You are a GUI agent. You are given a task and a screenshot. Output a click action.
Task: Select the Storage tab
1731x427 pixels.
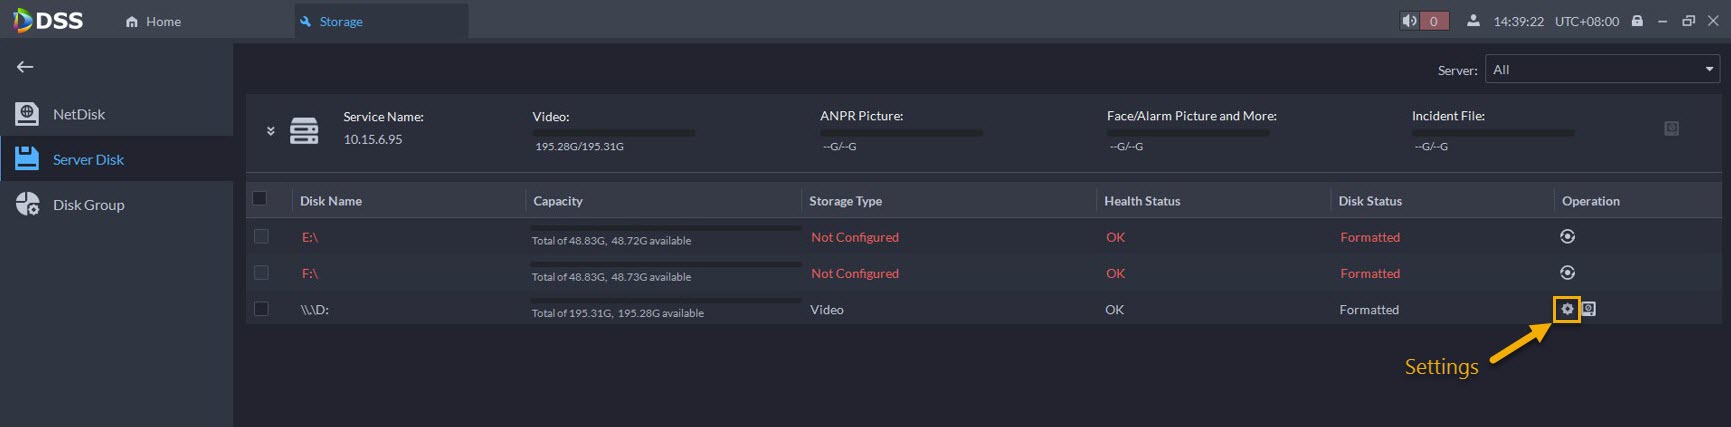click(x=340, y=21)
